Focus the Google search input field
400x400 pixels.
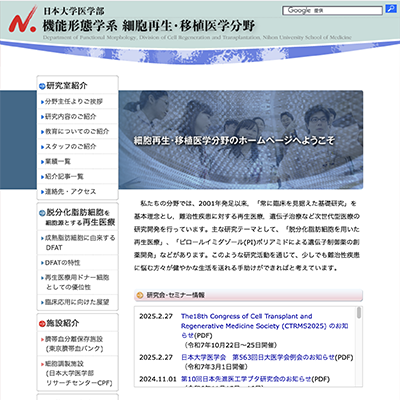332,11
